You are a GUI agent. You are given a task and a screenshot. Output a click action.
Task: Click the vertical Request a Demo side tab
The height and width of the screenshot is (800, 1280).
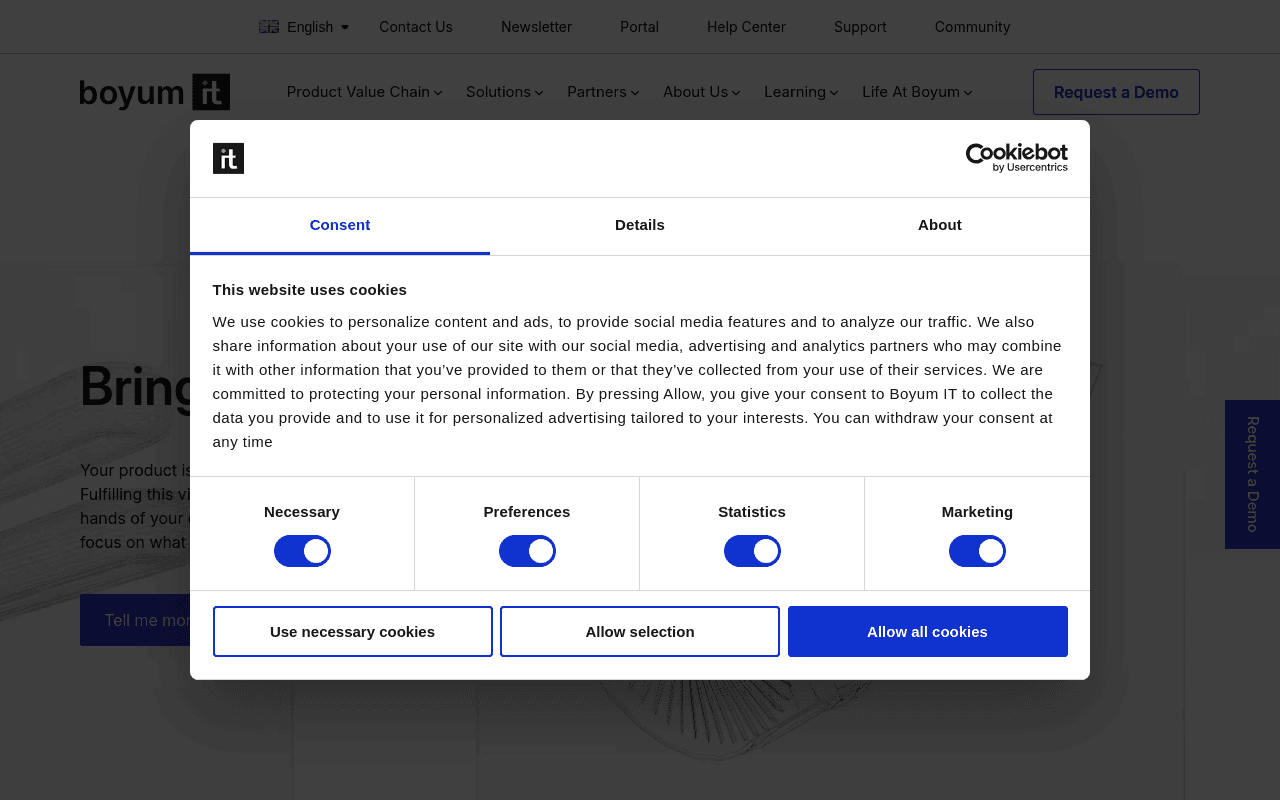[x=1252, y=474]
